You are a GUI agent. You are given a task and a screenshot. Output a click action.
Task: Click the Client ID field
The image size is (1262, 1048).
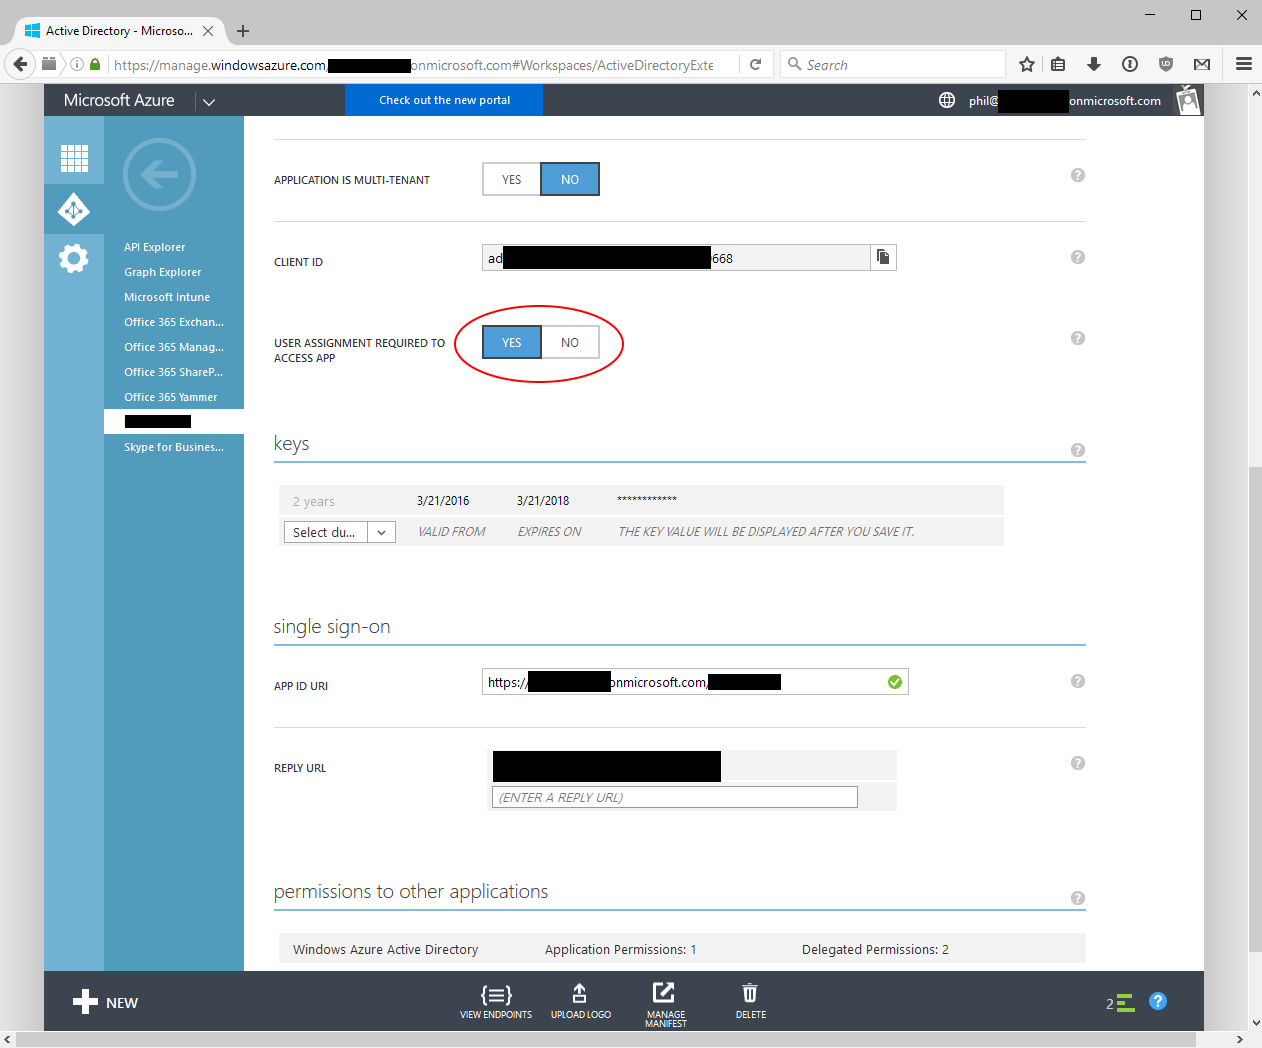pyautogui.click(x=676, y=258)
